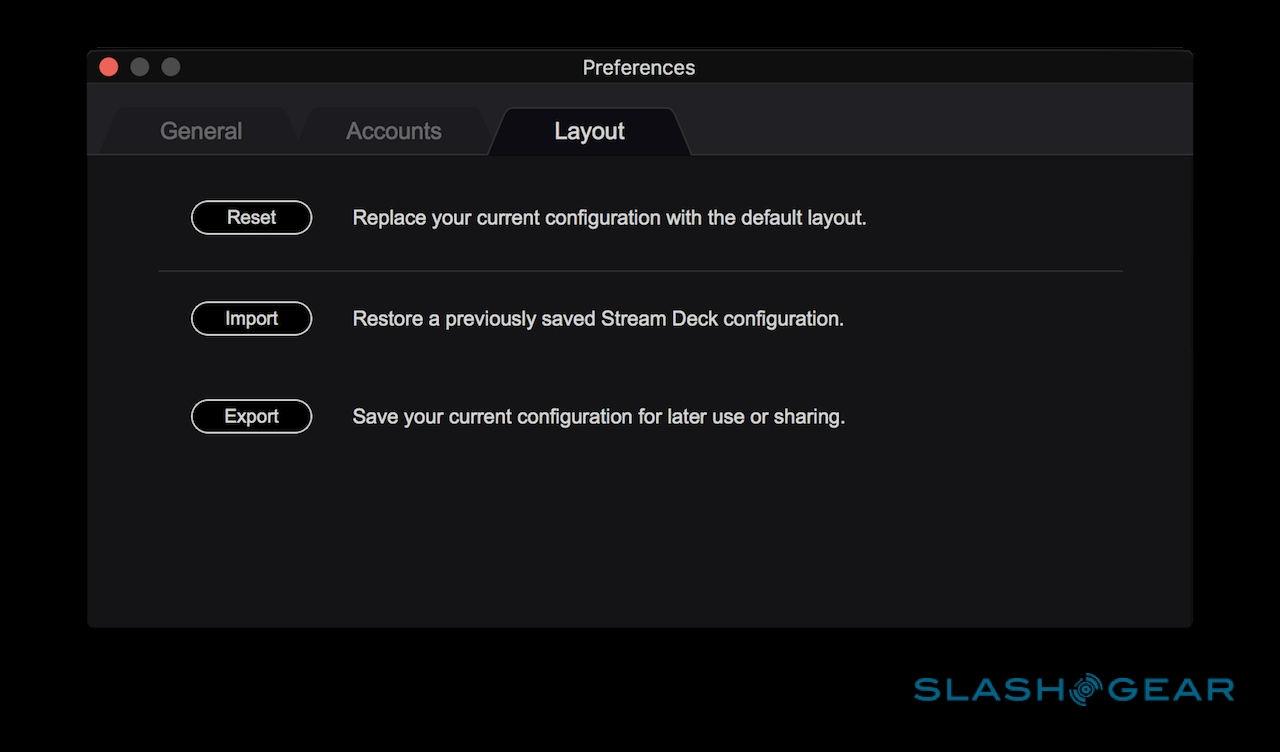Open the Accounts tab
Image resolution: width=1280 pixels, height=752 pixels.
click(x=393, y=131)
